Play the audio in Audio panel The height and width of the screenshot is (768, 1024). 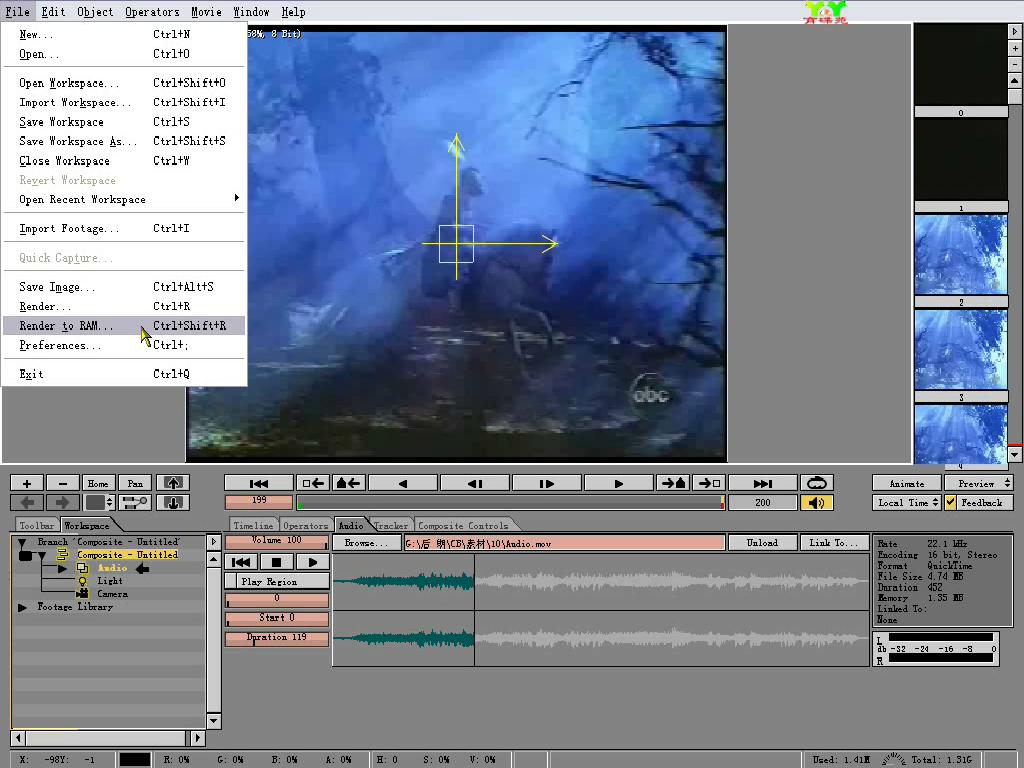coord(312,562)
